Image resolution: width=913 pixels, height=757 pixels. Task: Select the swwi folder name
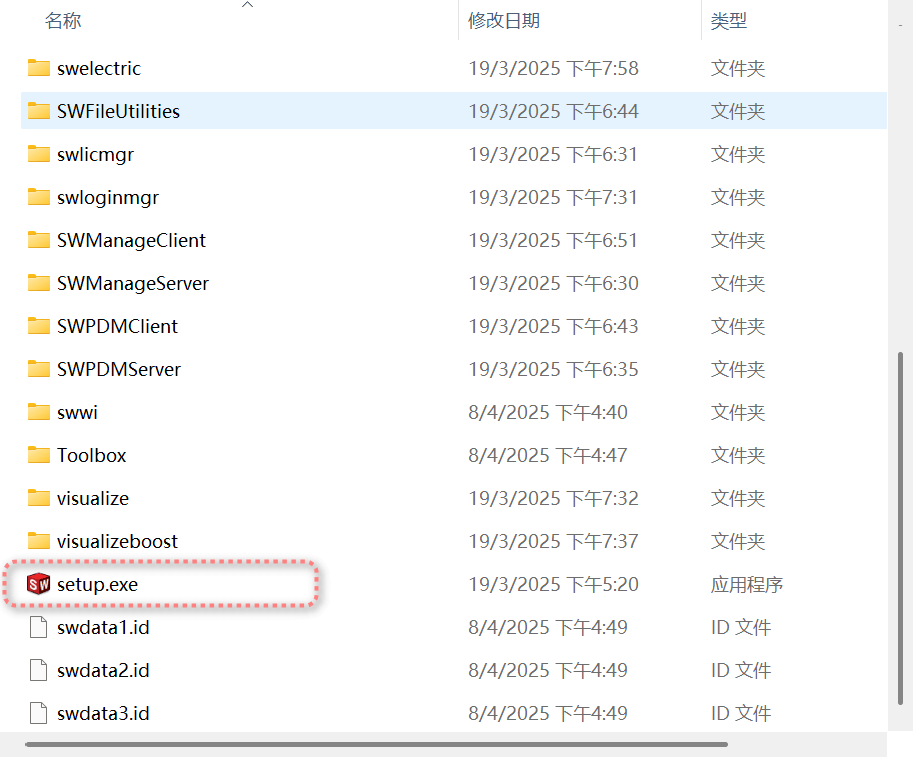click(77, 412)
